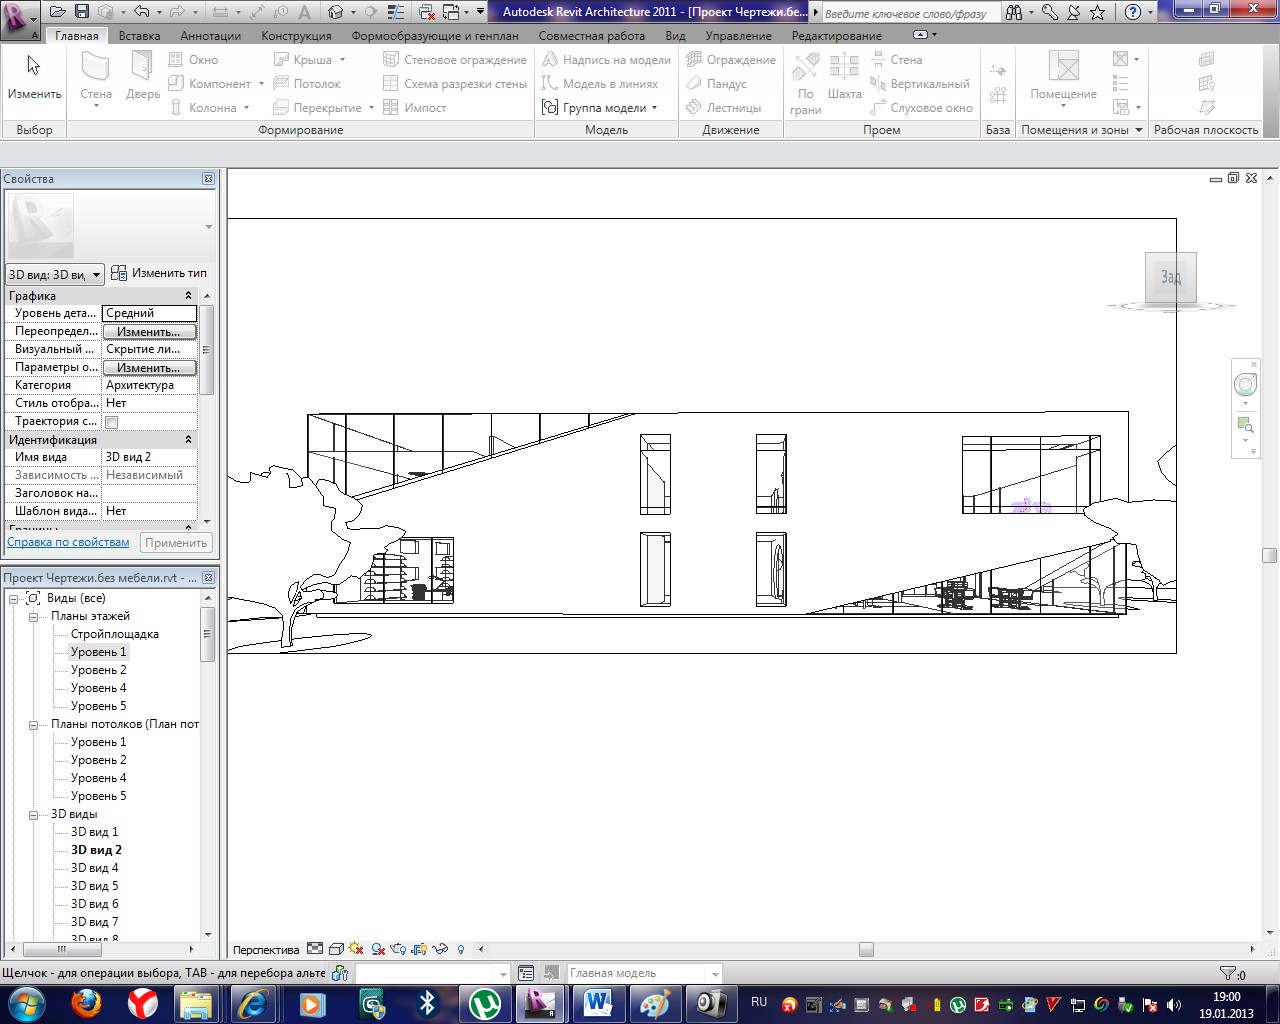Click the Undo arrow icon

point(141,12)
